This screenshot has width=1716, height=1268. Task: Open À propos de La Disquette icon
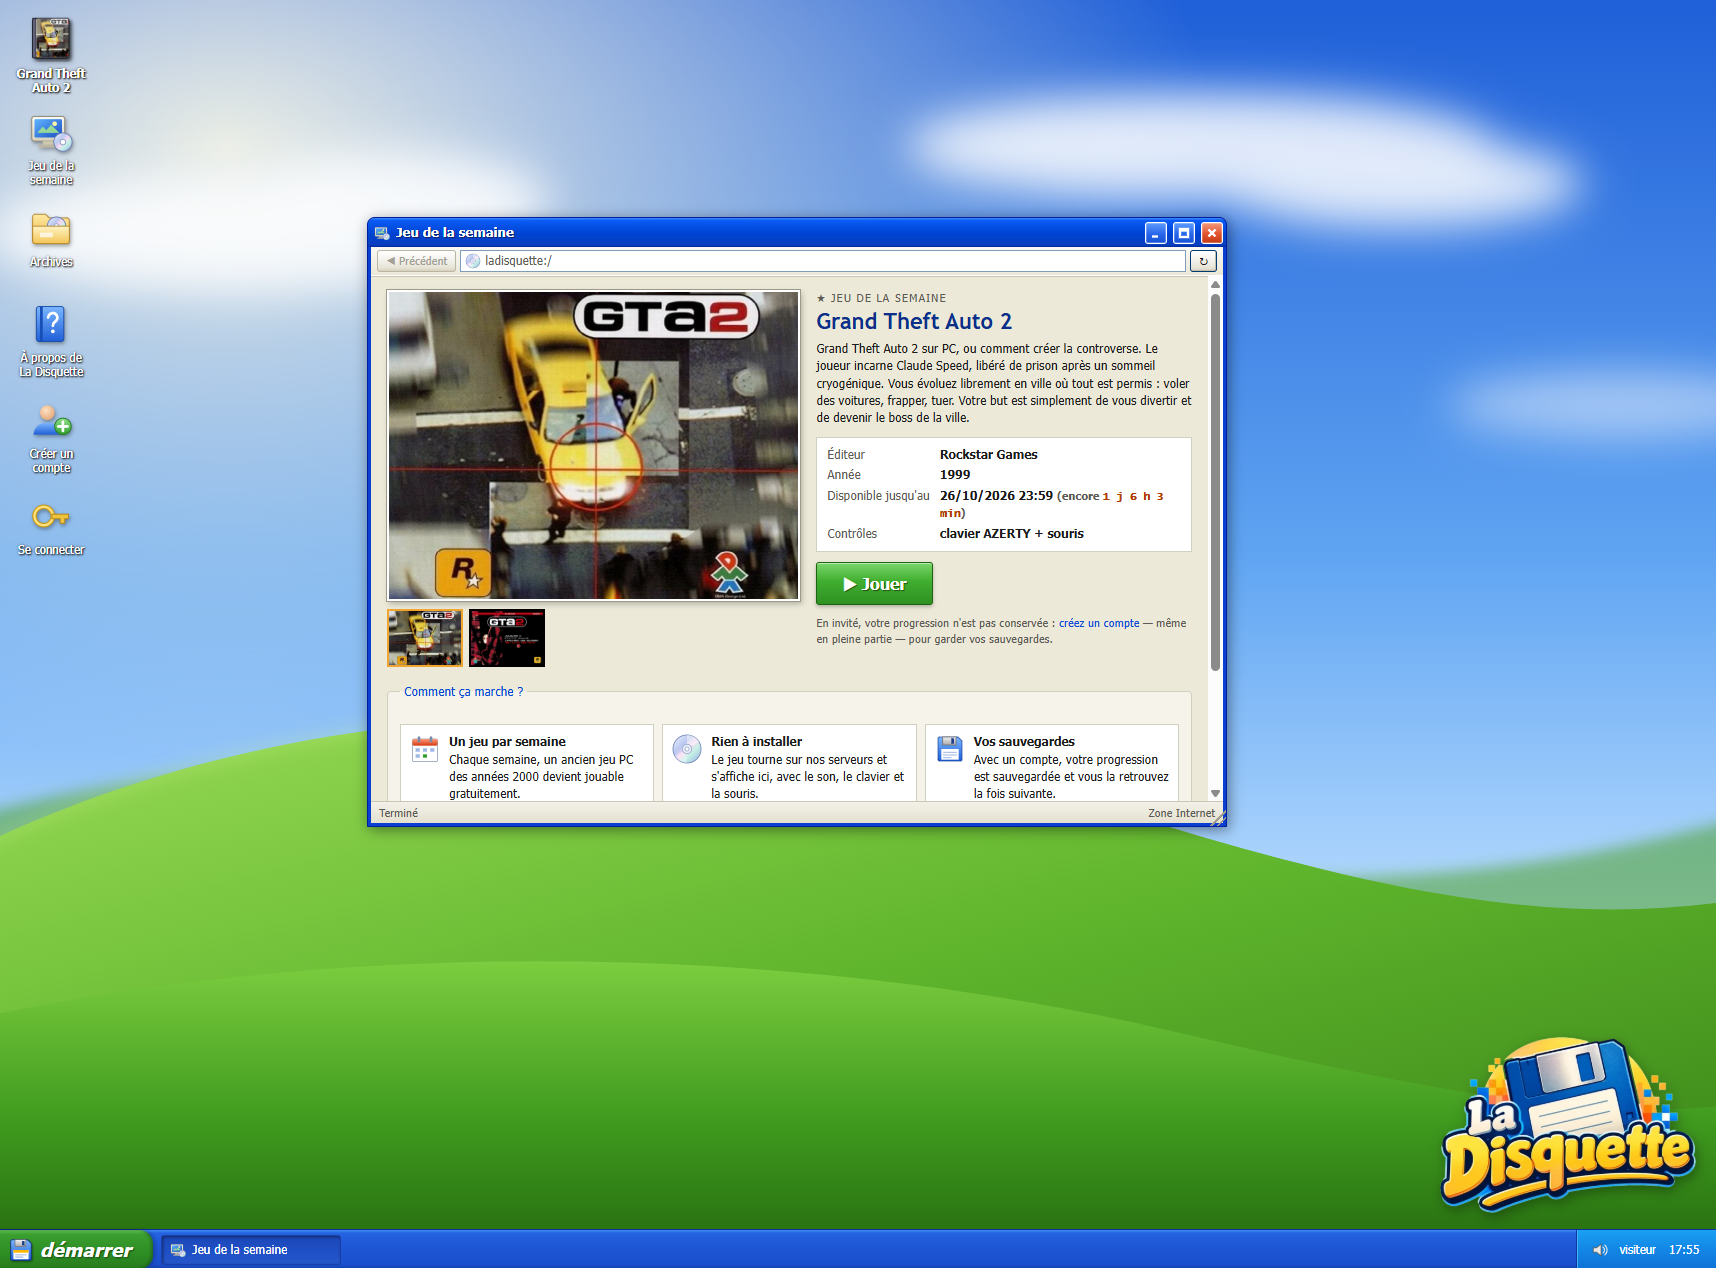click(x=51, y=341)
